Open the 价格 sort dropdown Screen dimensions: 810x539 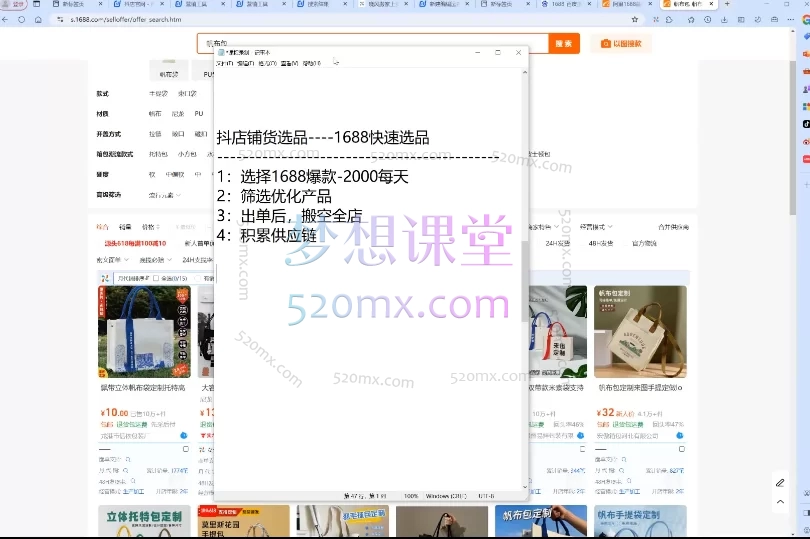pyautogui.click(x=150, y=227)
